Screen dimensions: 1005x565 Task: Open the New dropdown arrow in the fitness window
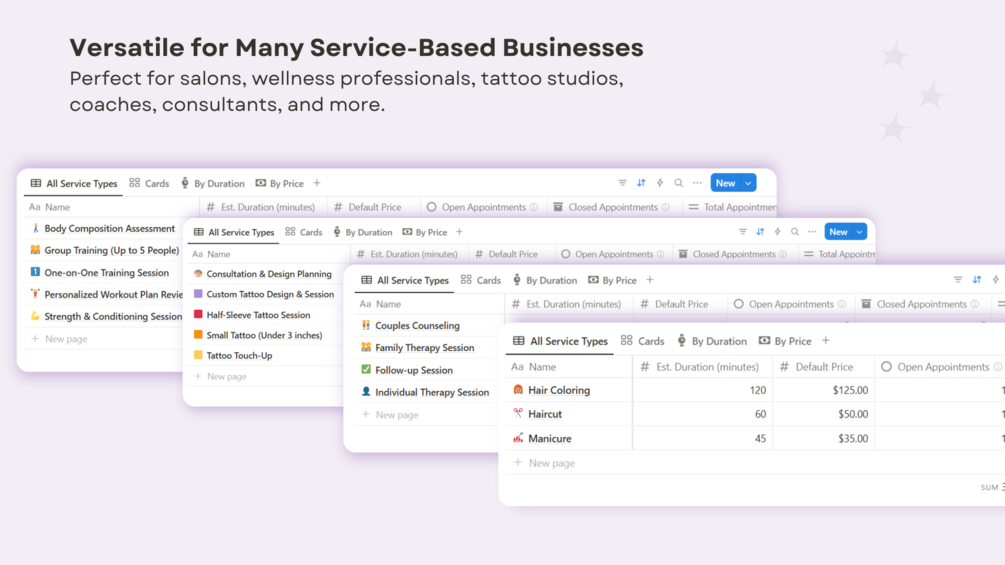click(748, 183)
